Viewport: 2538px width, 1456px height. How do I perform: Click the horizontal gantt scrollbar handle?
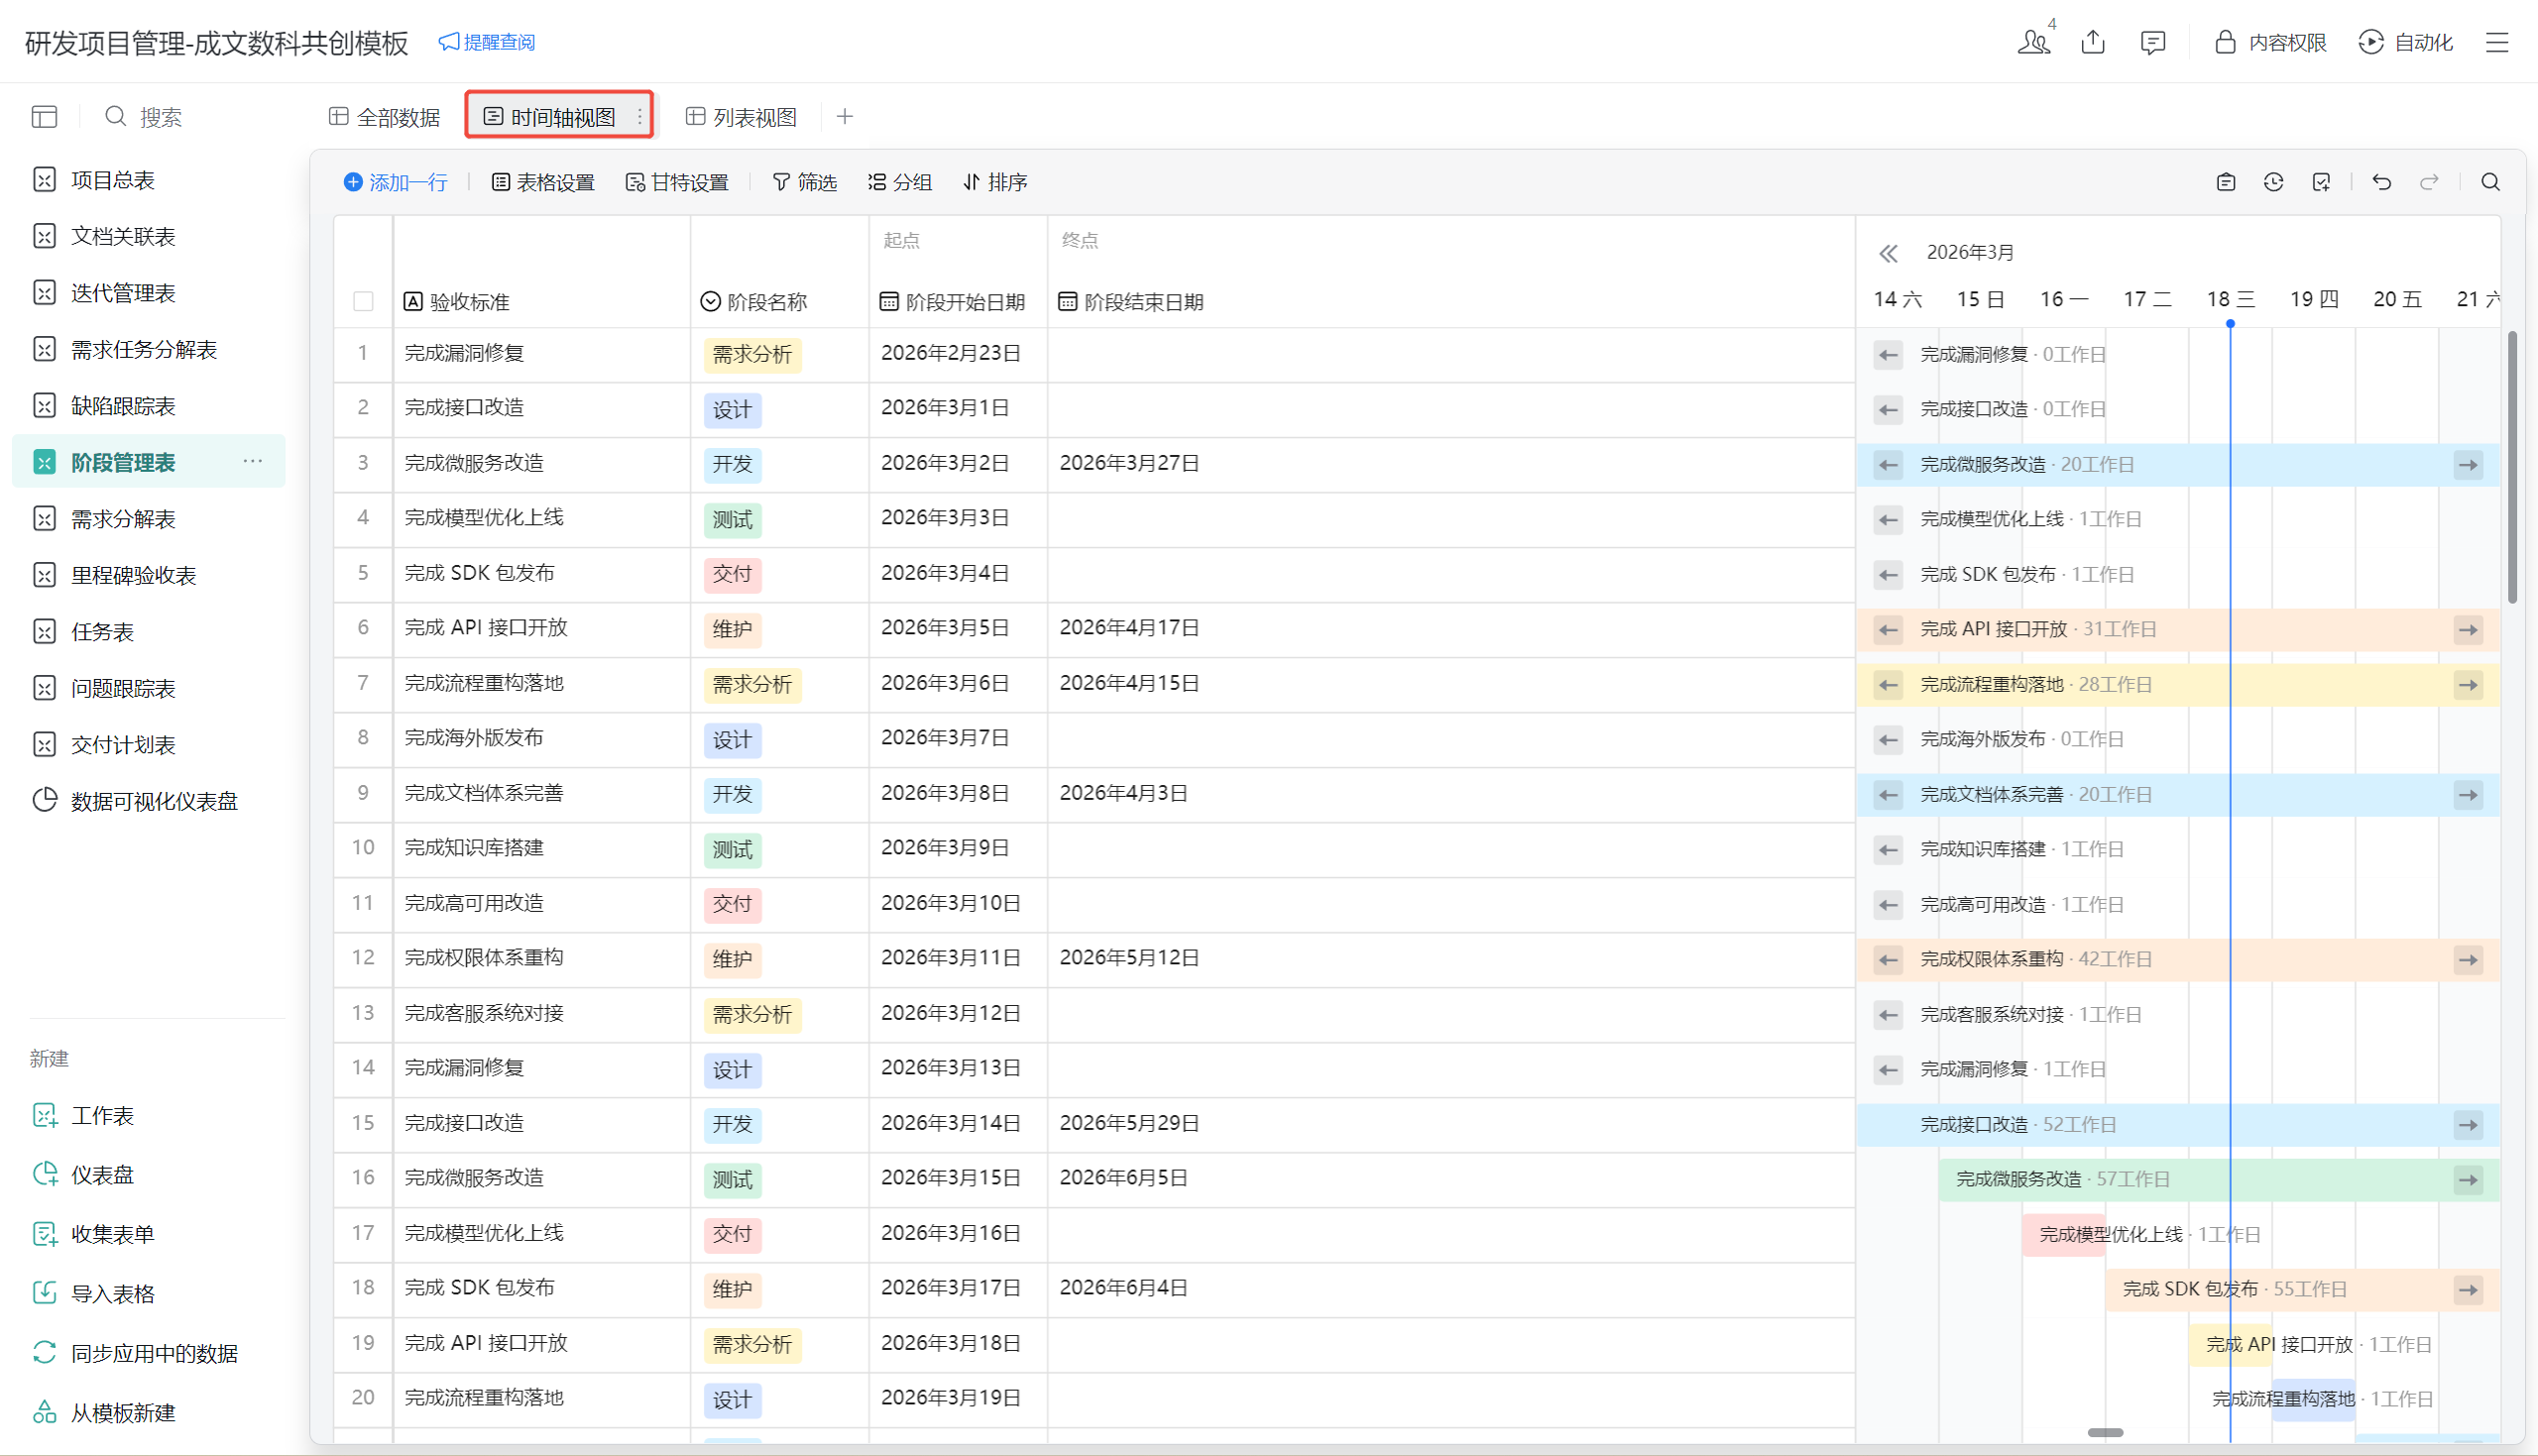2105,1432
